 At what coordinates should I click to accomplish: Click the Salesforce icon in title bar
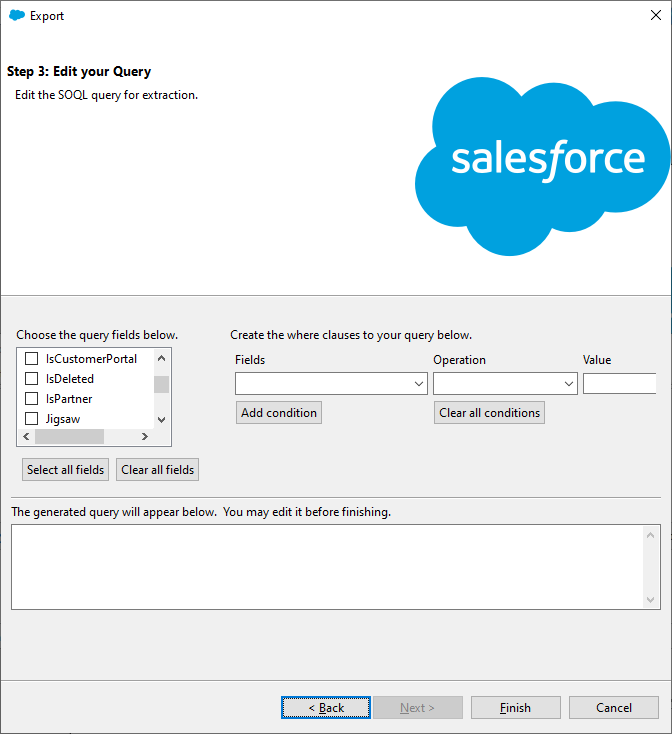pos(17,15)
